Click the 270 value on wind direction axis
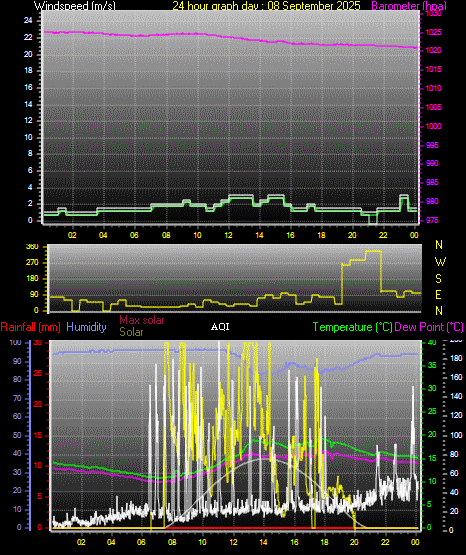 click(x=32, y=263)
